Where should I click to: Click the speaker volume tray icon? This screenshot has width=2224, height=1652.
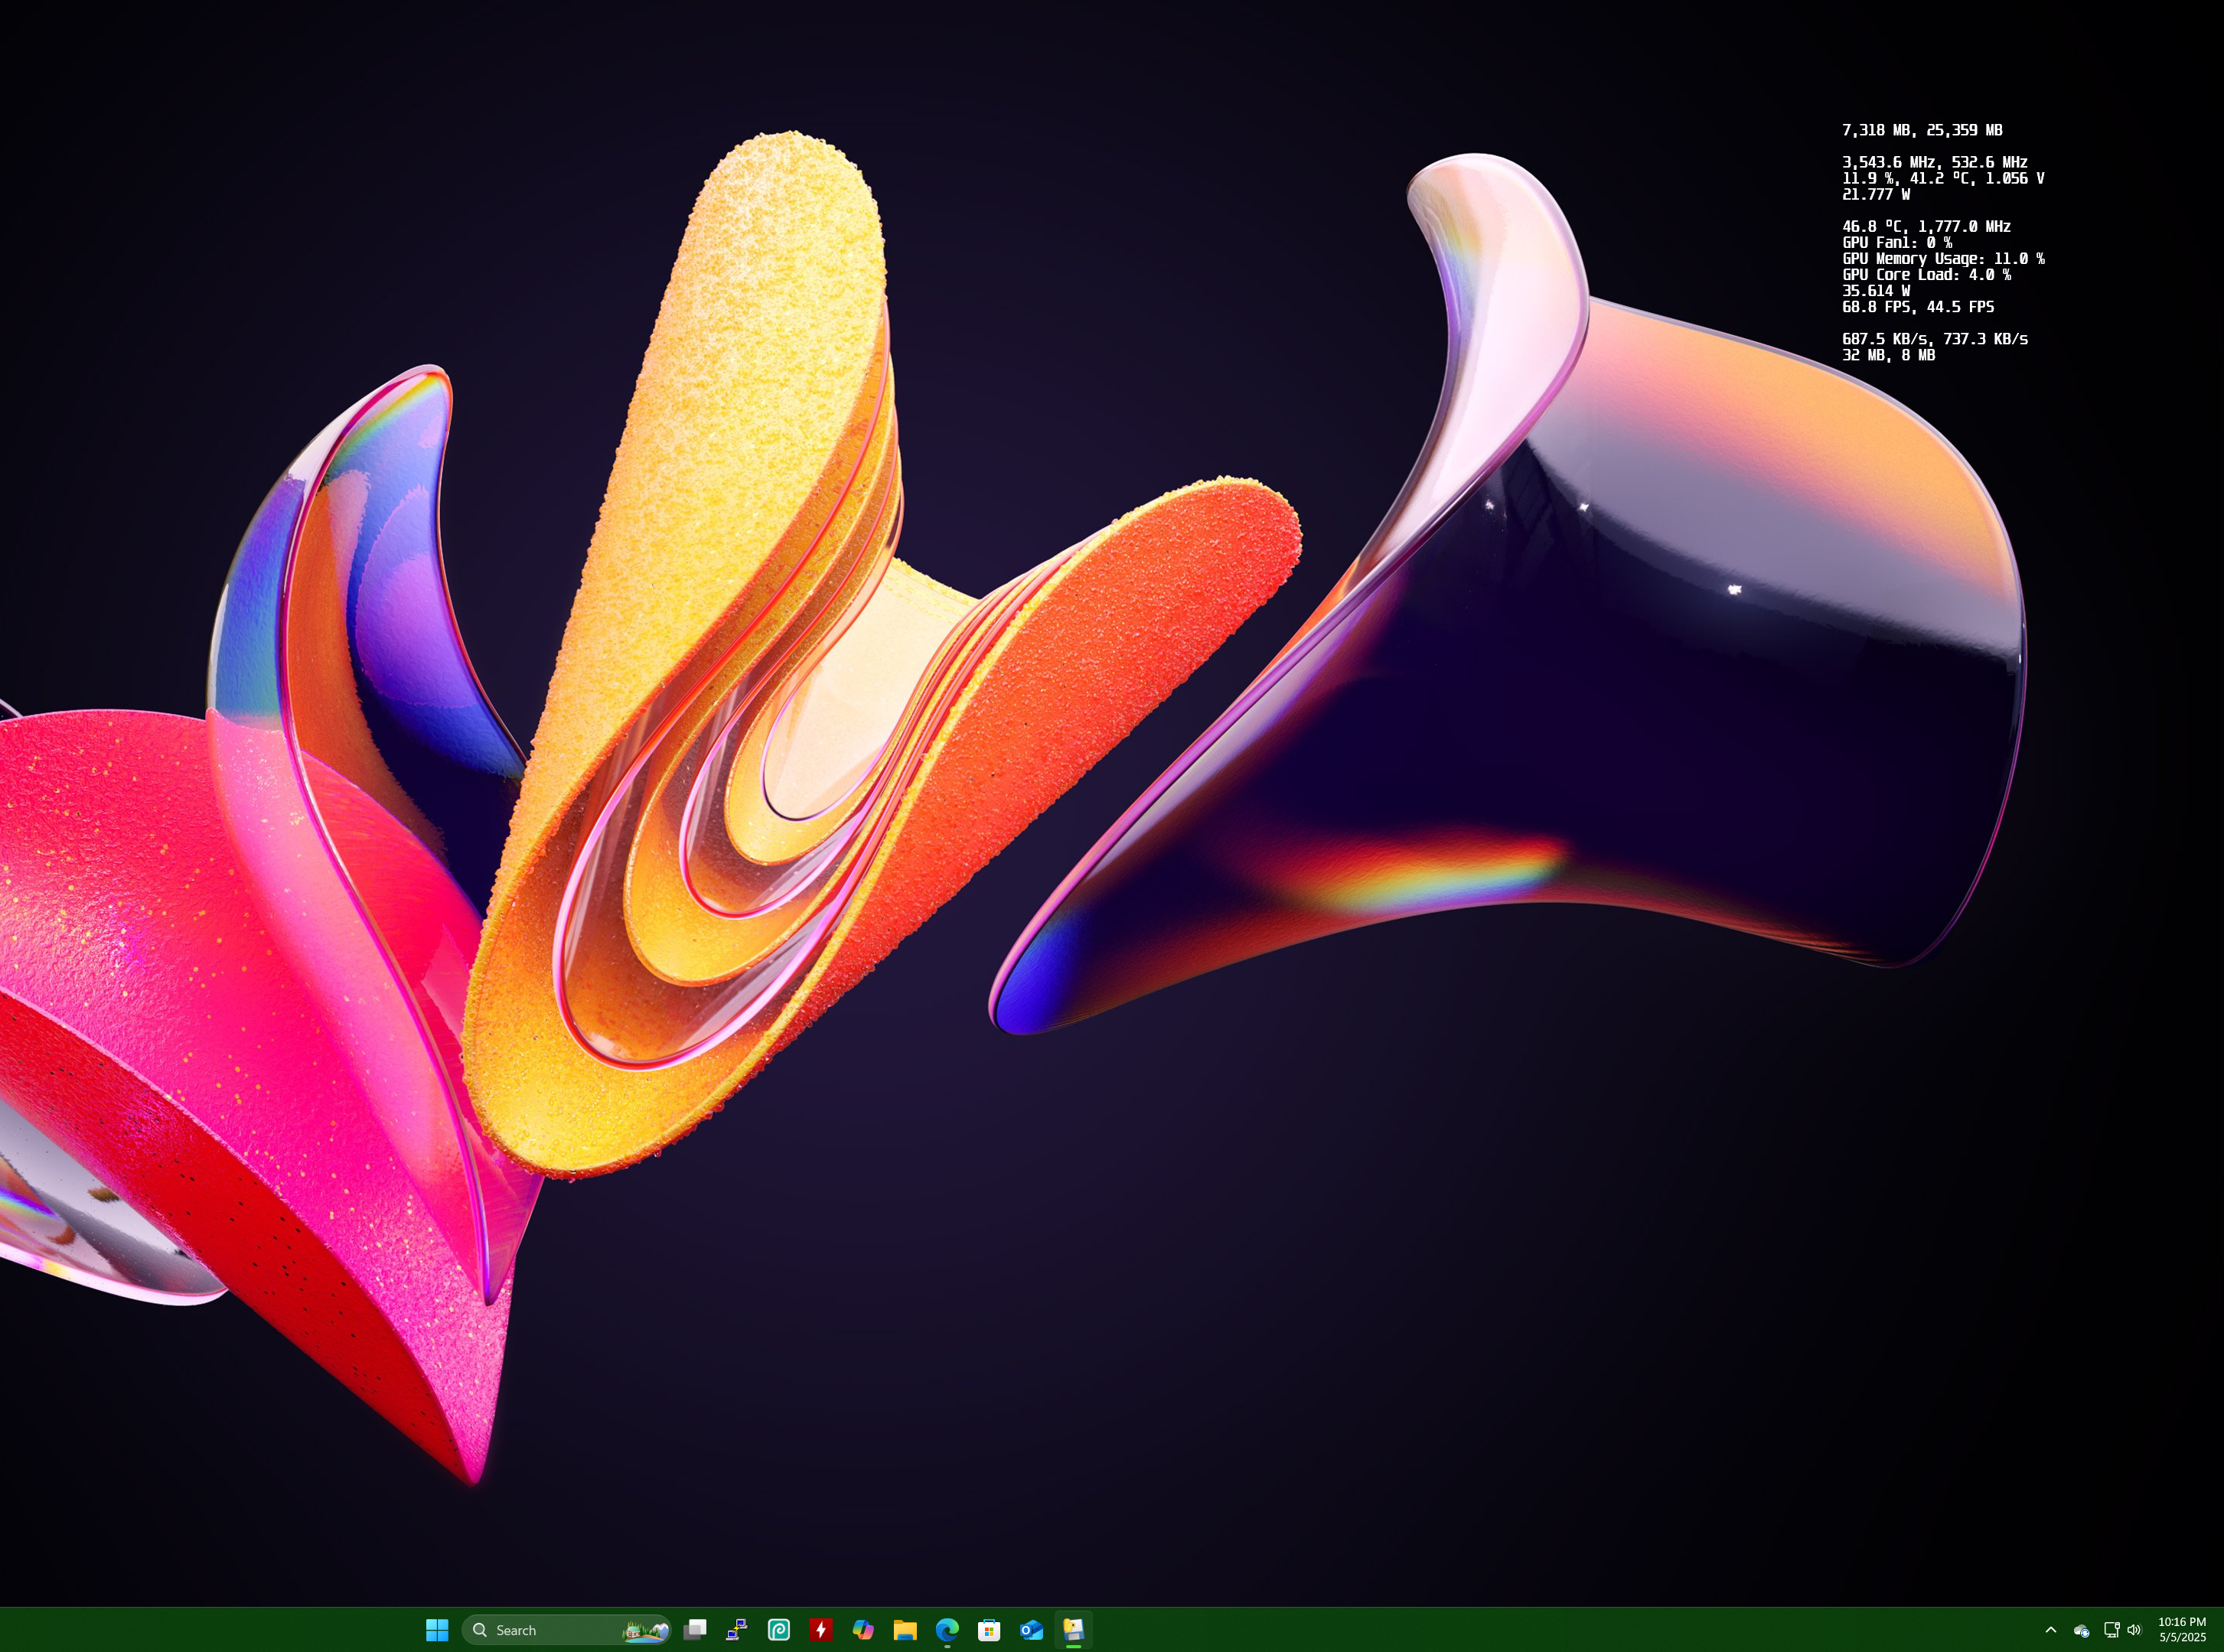coord(2134,1630)
